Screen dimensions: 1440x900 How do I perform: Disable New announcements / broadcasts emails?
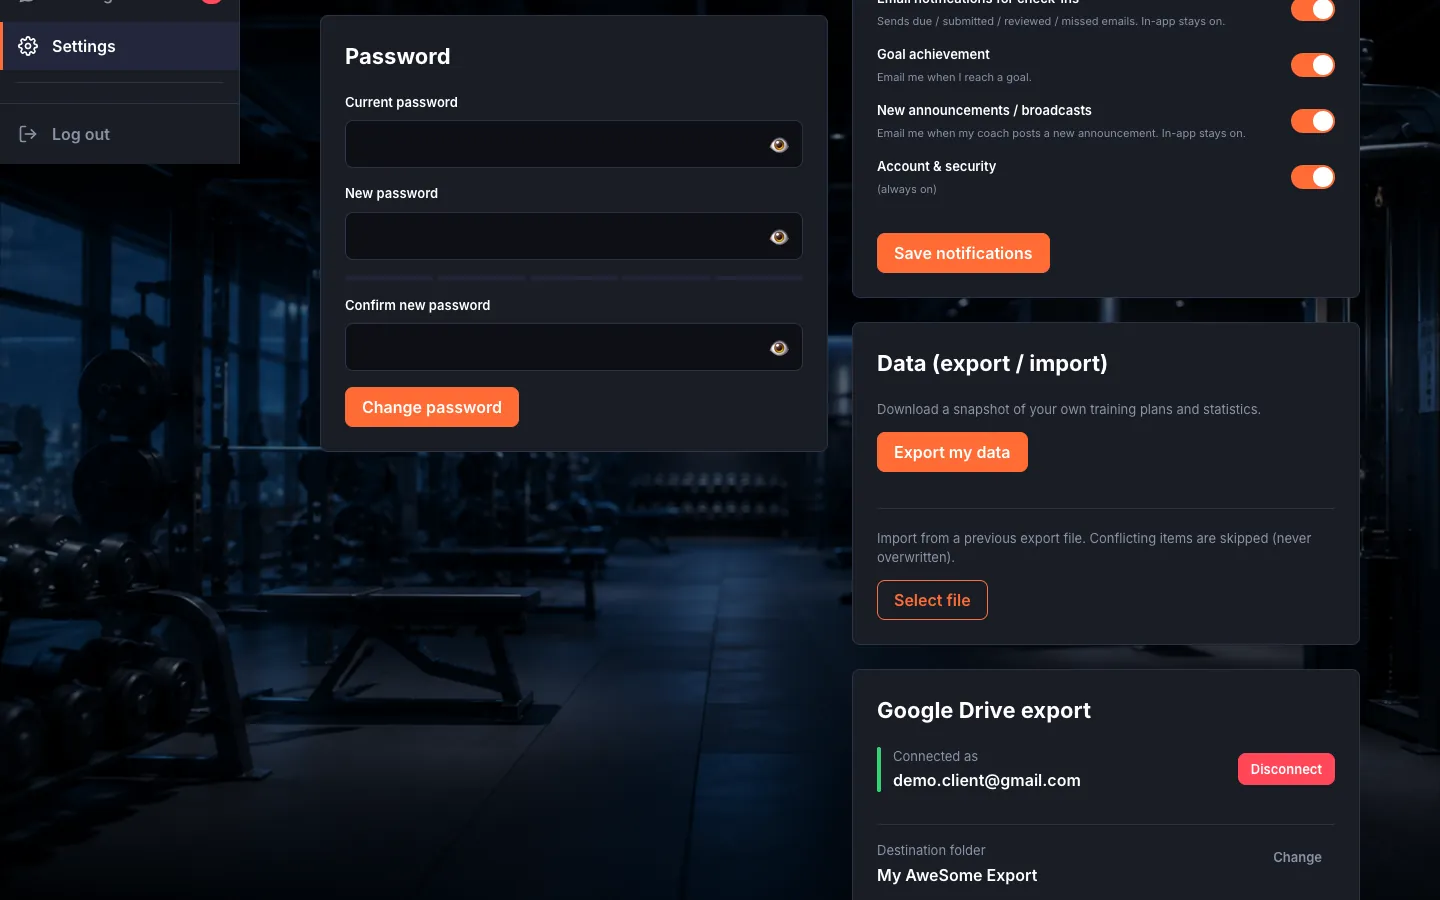click(x=1312, y=121)
